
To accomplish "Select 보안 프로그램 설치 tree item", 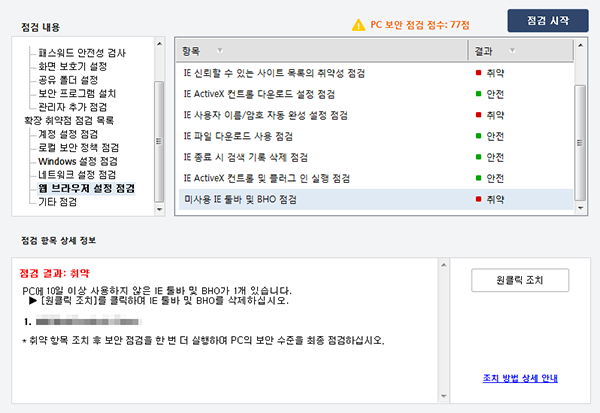I will click(77, 93).
